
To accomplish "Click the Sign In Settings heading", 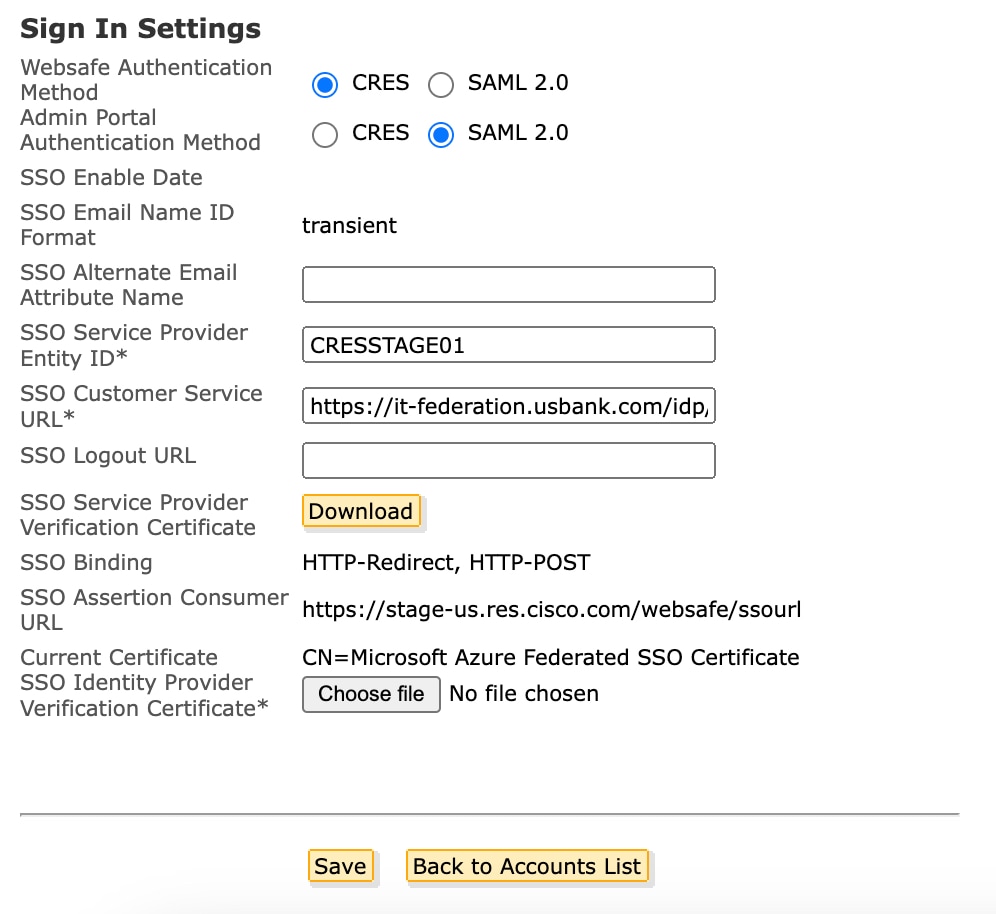I will pos(142,28).
